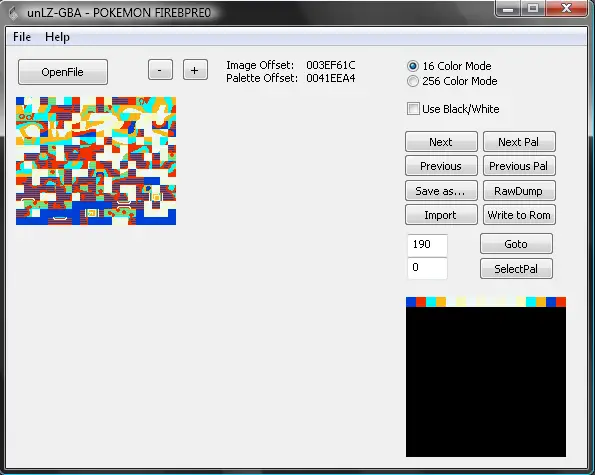The width and height of the screenshot is (595, 475).
Task: Switch to the Previous Pal palette
Action: [519, 166]
